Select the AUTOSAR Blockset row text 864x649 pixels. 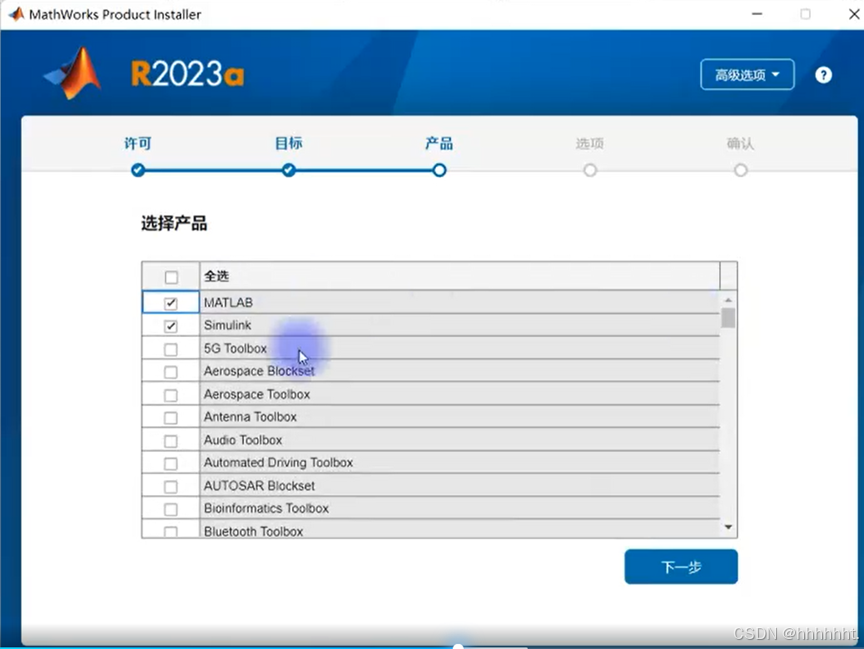[x=260, y=486]
